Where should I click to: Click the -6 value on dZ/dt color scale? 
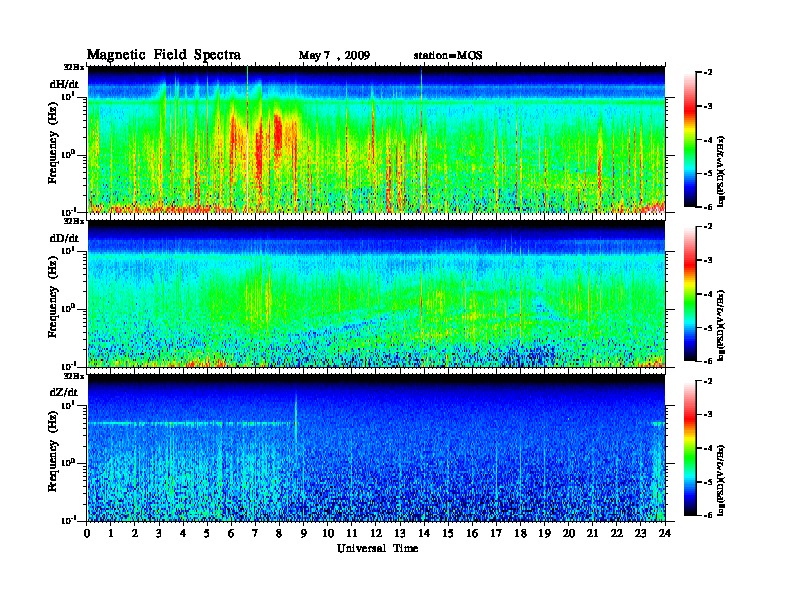pos(708,515)
